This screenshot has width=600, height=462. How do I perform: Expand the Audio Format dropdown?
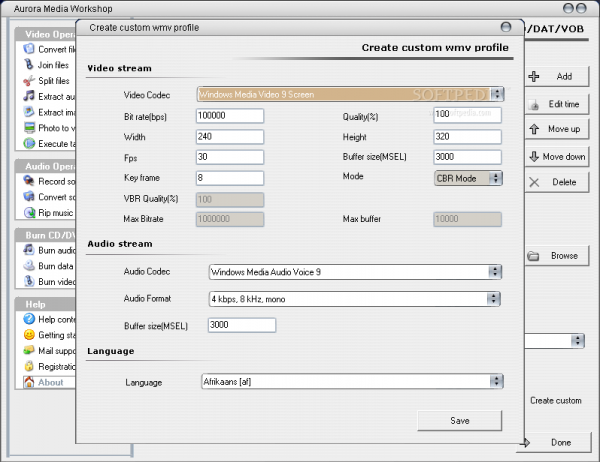pyautogui.click(x=354, y=298)
